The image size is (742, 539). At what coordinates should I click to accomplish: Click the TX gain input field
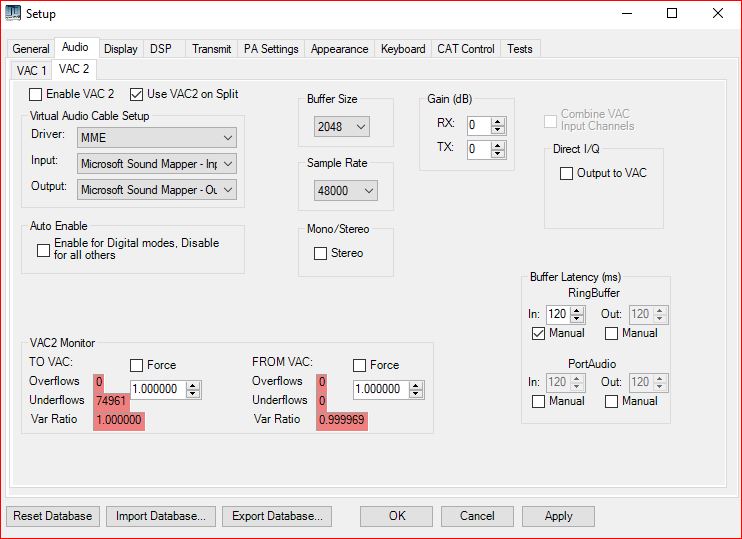coord(477,150)
